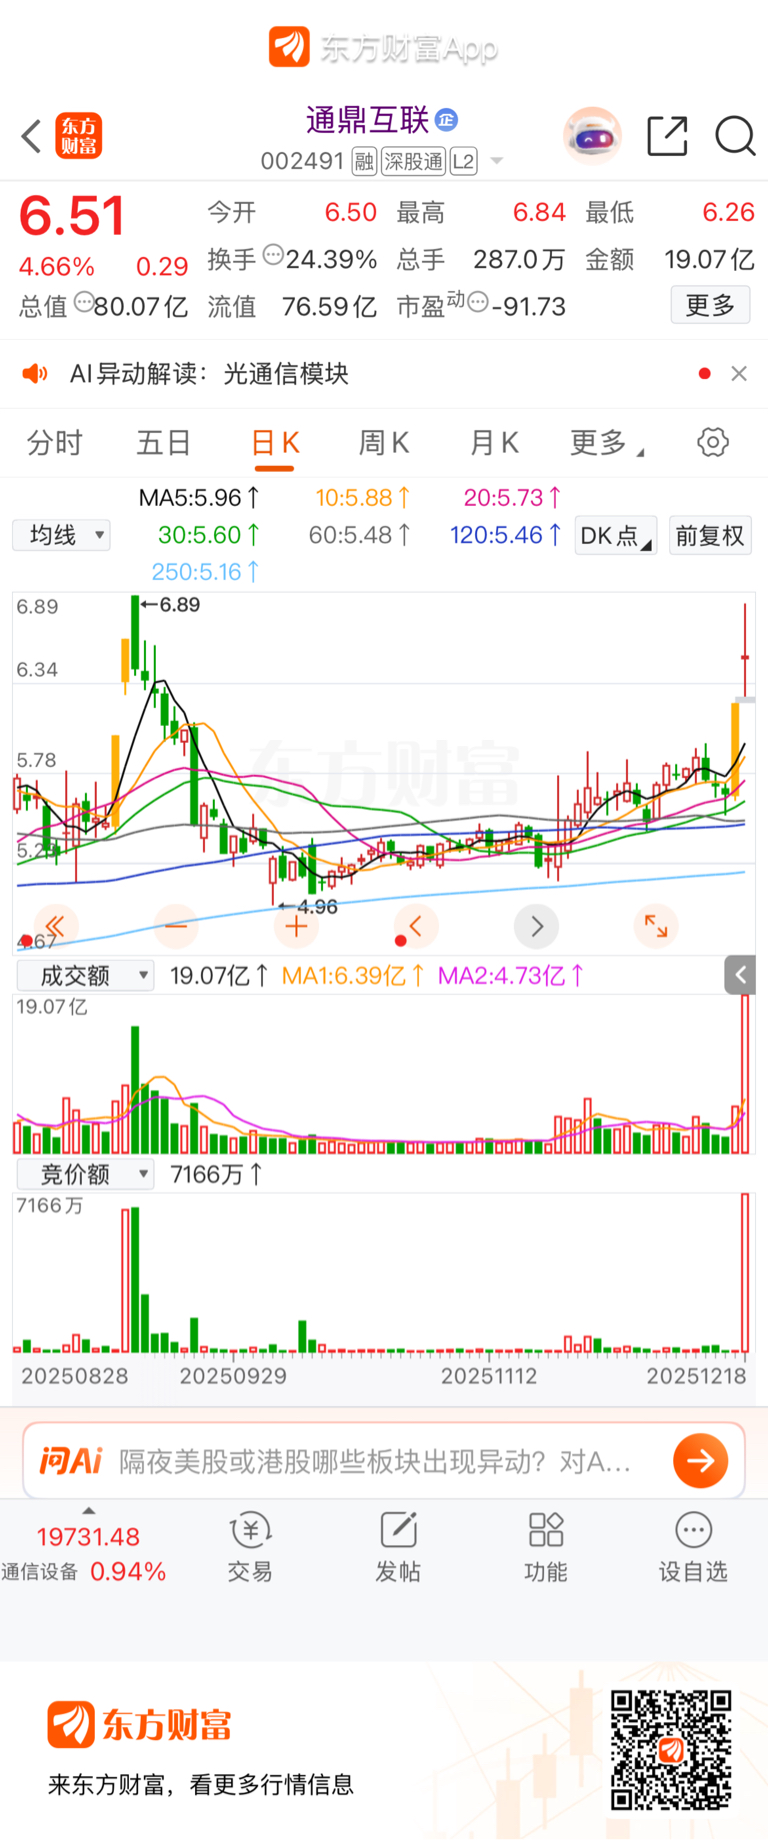Viewport: 768px width, 1840px height.
Task: Zoom out the K-line chart with minus
Action: 176,926
